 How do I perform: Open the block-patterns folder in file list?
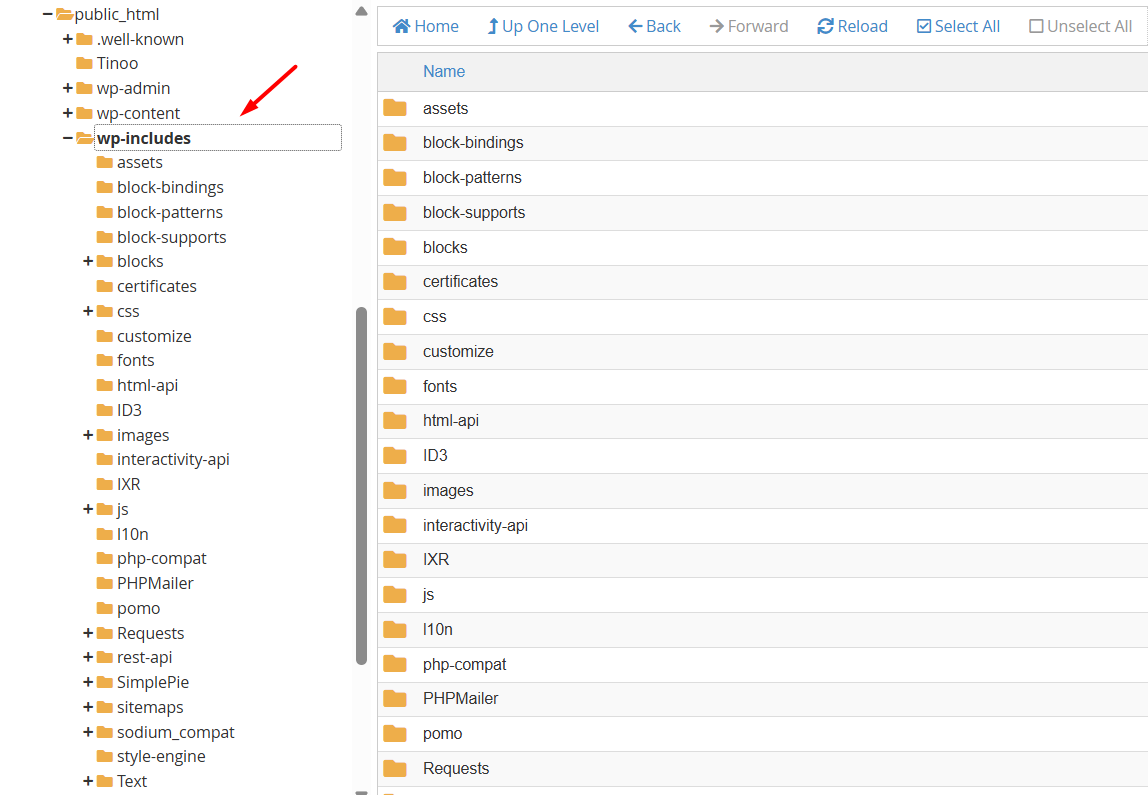click(x=472, y=178)
